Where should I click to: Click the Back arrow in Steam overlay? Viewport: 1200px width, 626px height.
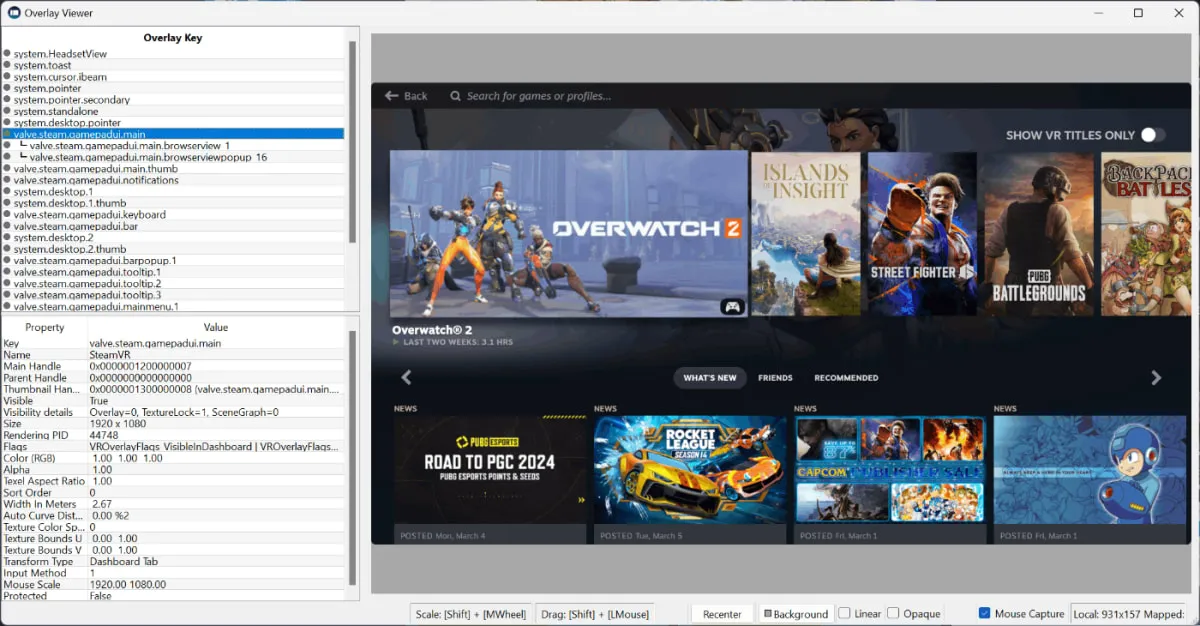point(392,96)
